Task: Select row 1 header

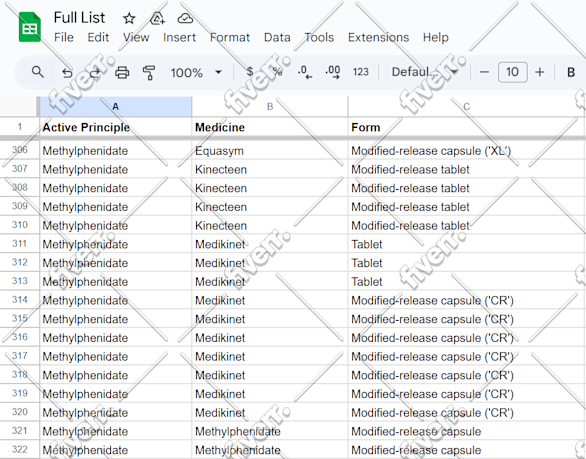Action: click(x=19, y=127)
